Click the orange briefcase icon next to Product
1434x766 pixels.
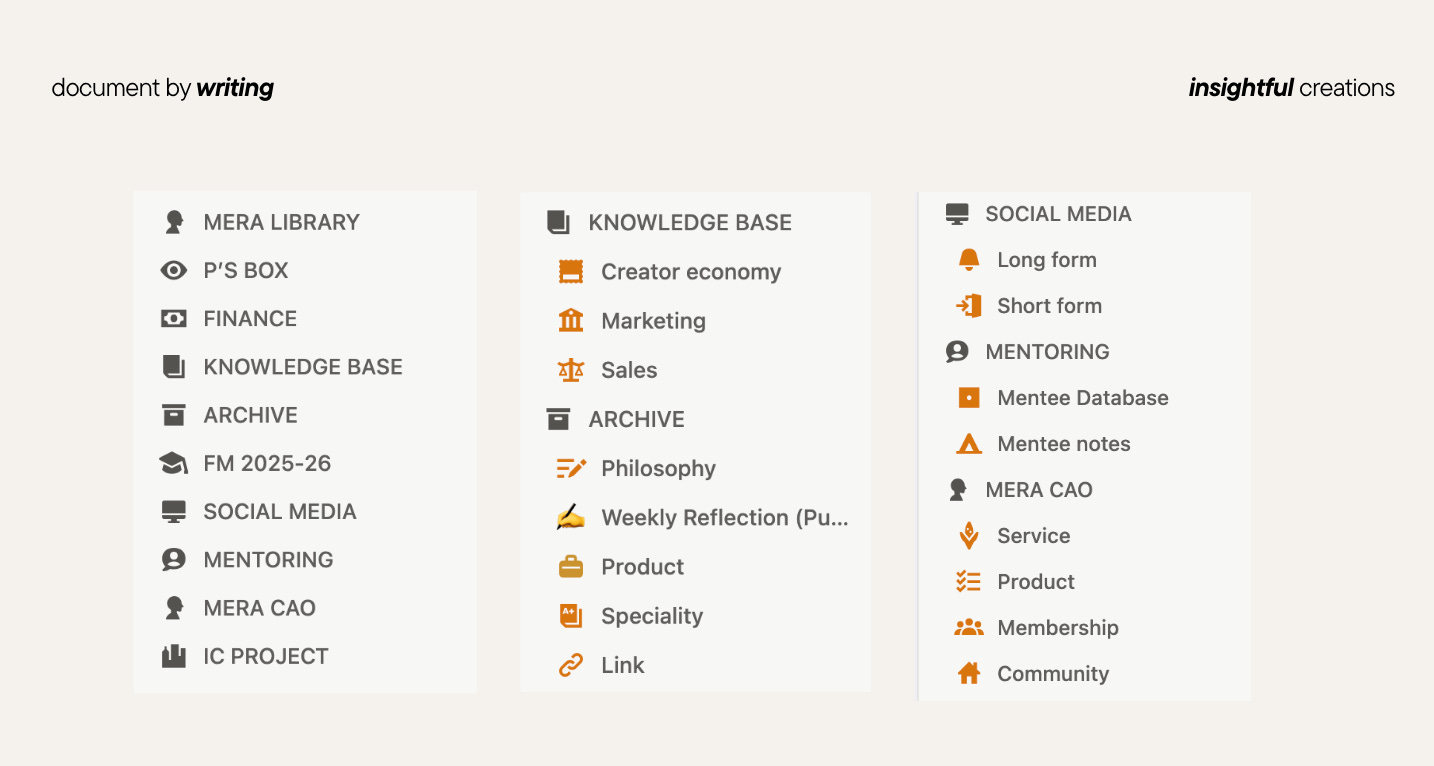coord(571,567)
